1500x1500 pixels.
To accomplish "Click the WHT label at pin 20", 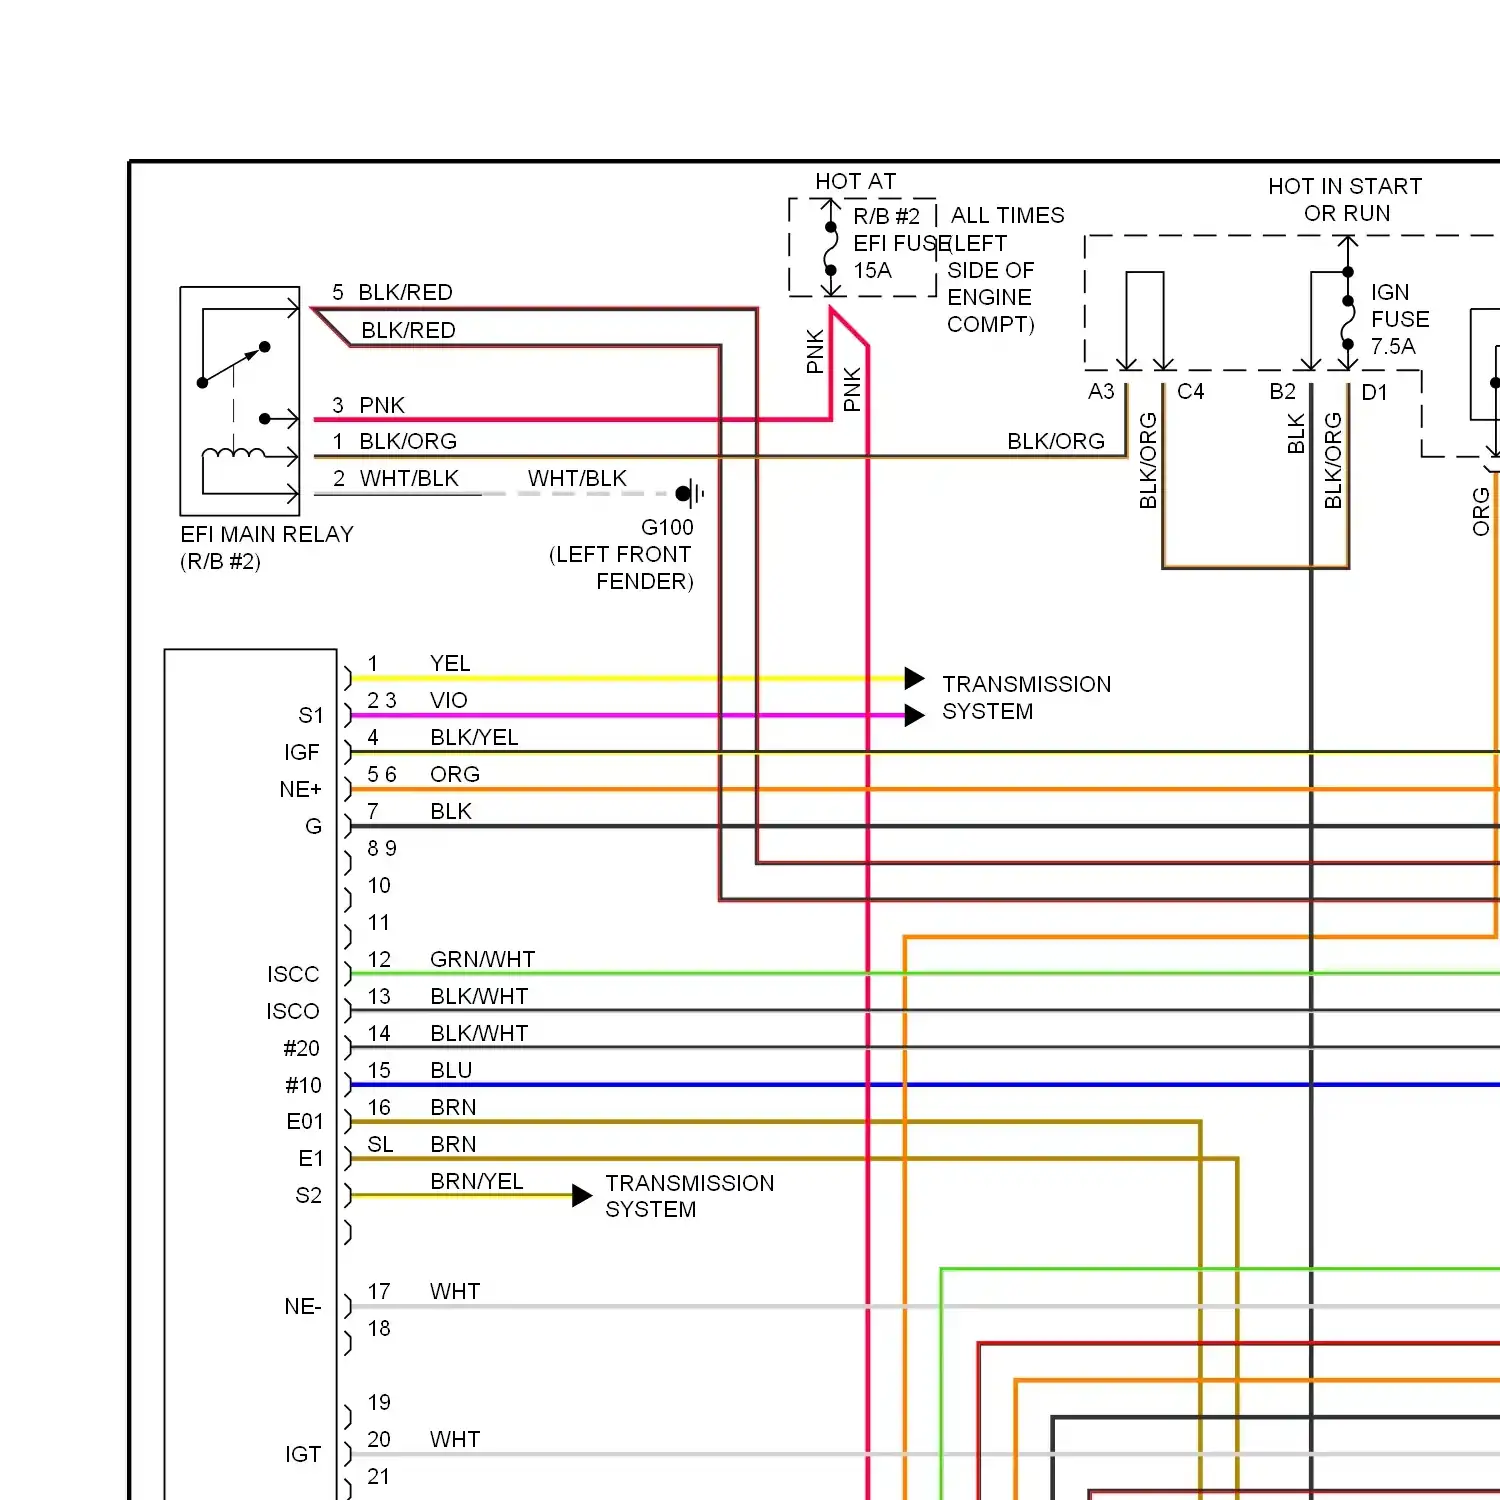I will 455,1439.
